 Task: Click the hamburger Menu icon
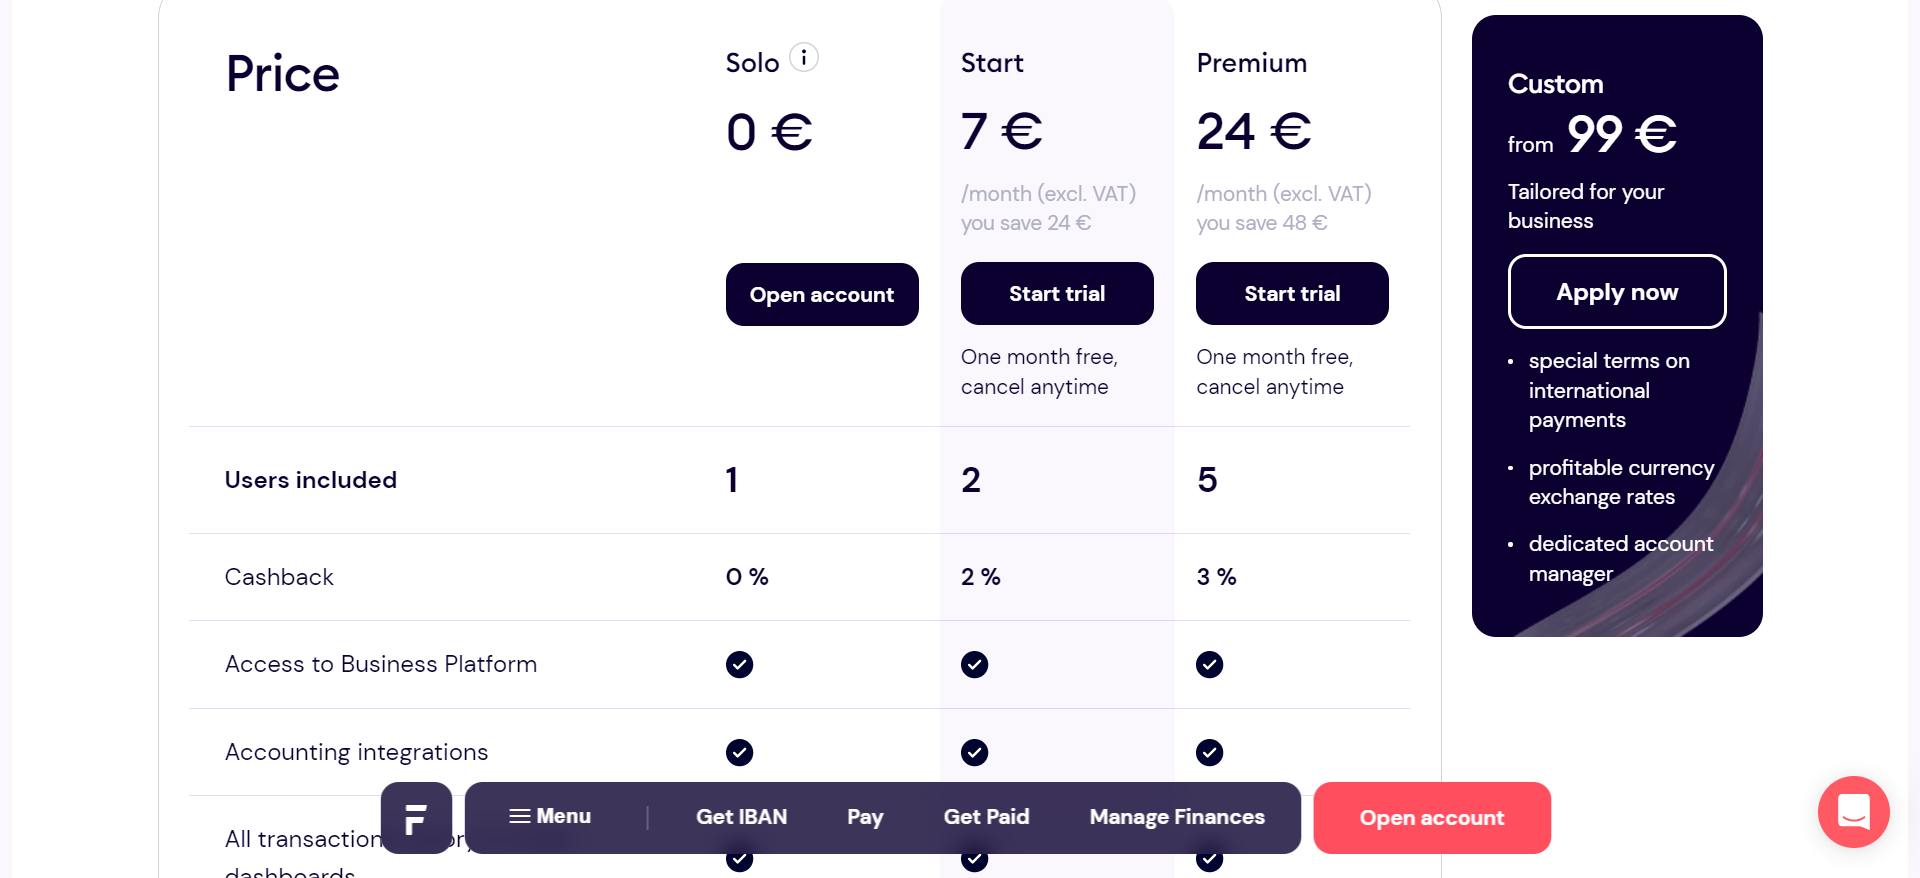[519, 816]
